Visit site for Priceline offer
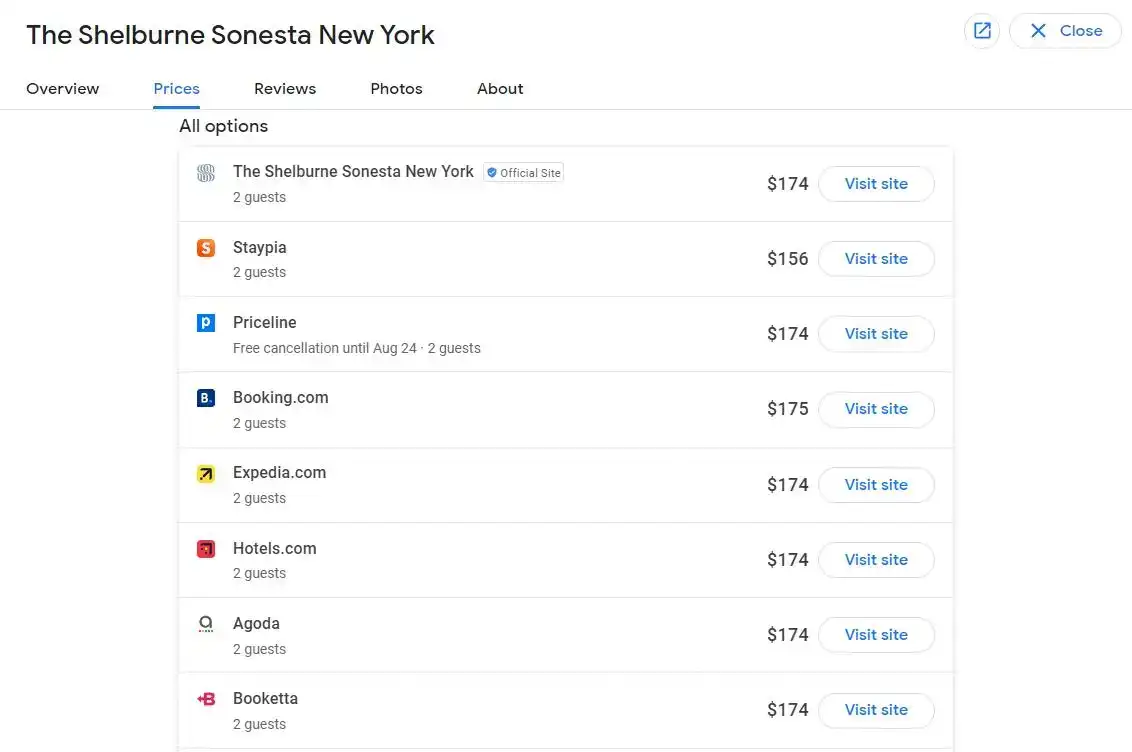The width and height of the screenshot is (1132, 752). coord(876,334)
